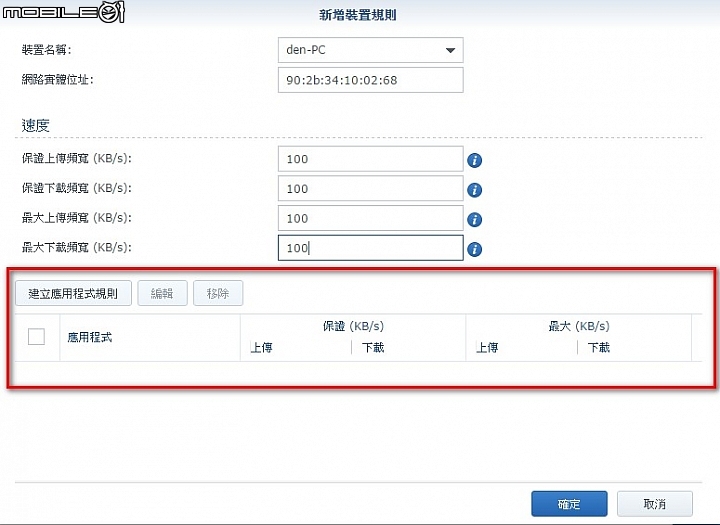Focus the 最大上傳頻寬 input field
Viewport: 720px width, 525px height.
[371, 218]
